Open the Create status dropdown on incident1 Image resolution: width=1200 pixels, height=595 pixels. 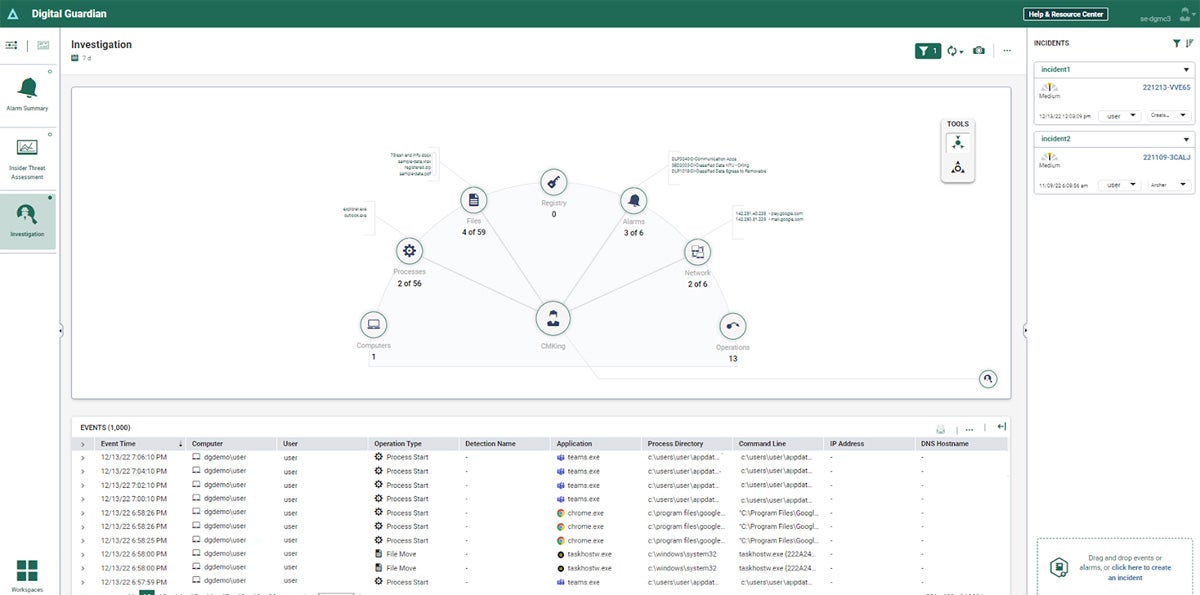[1166, 116]
